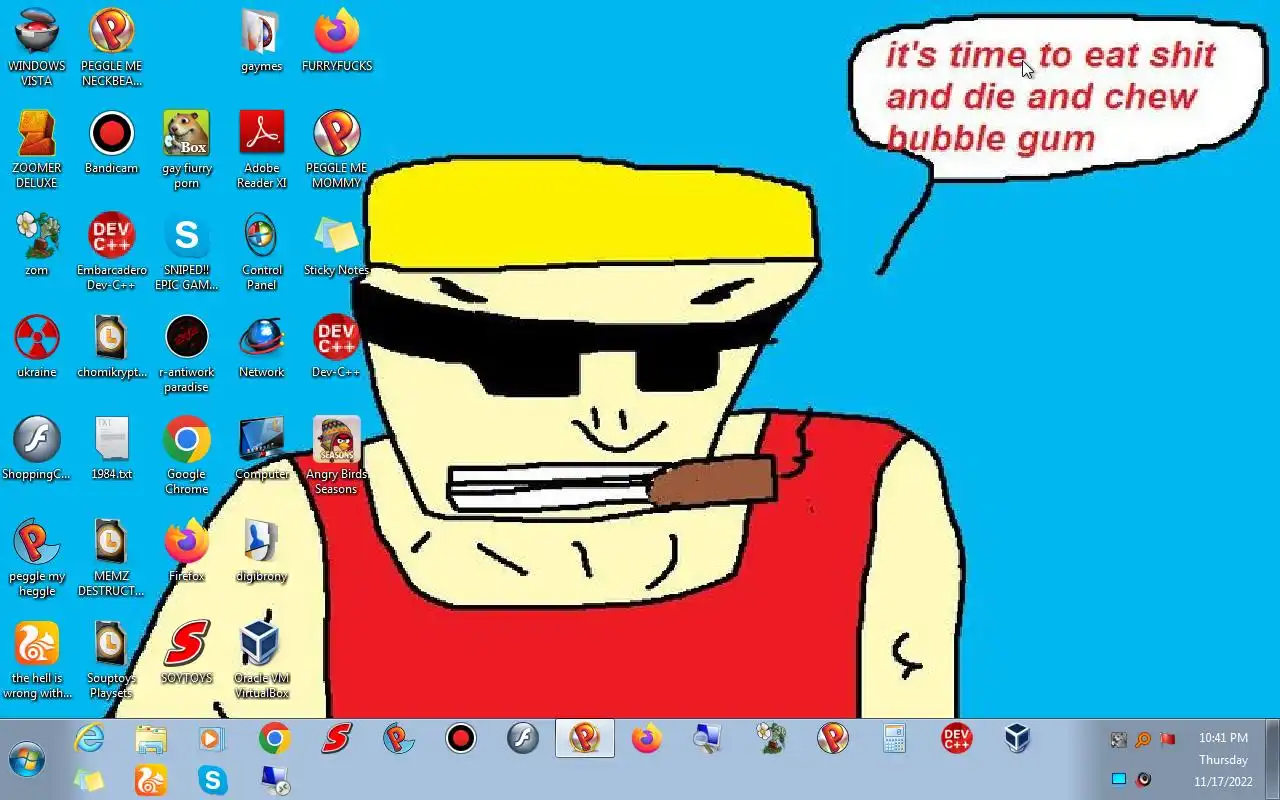Open PEGGLE ME NECKBEA... desktop shortcut
This screenshot has width=1280, height=800.
(111, 47)
